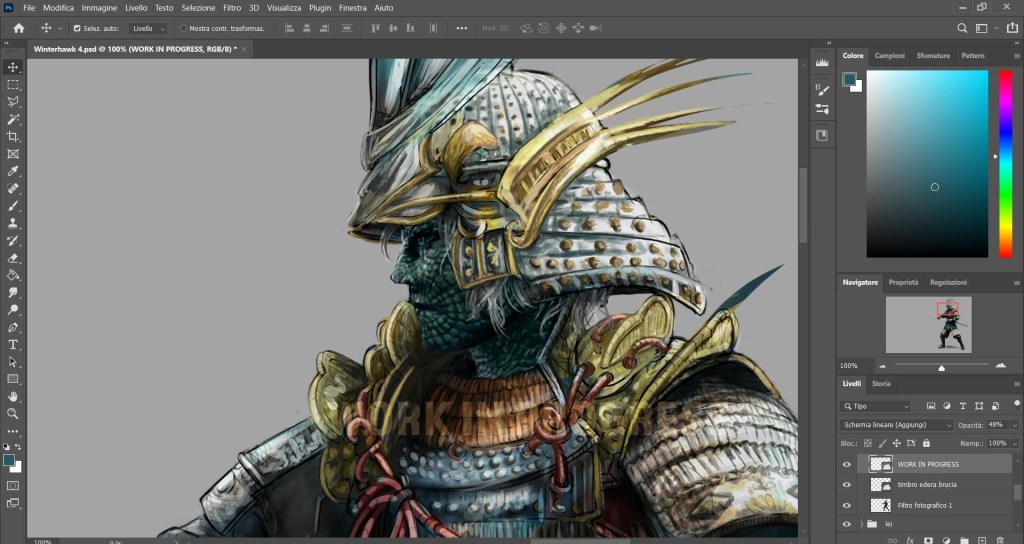The height and width of the screenshot is (544, 1024).
Task: Select the Crop tool in the toolbar
Action: [x=13, y=136]
